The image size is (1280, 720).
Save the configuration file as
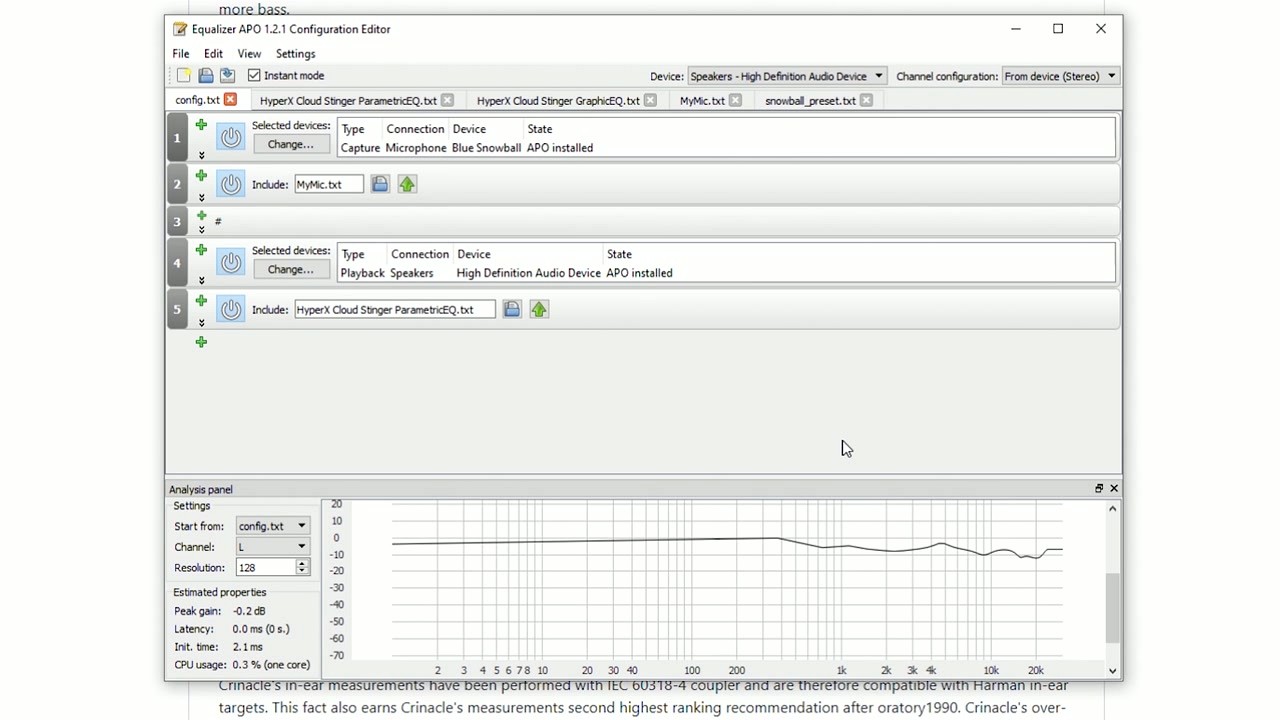[x=227, y=75]
